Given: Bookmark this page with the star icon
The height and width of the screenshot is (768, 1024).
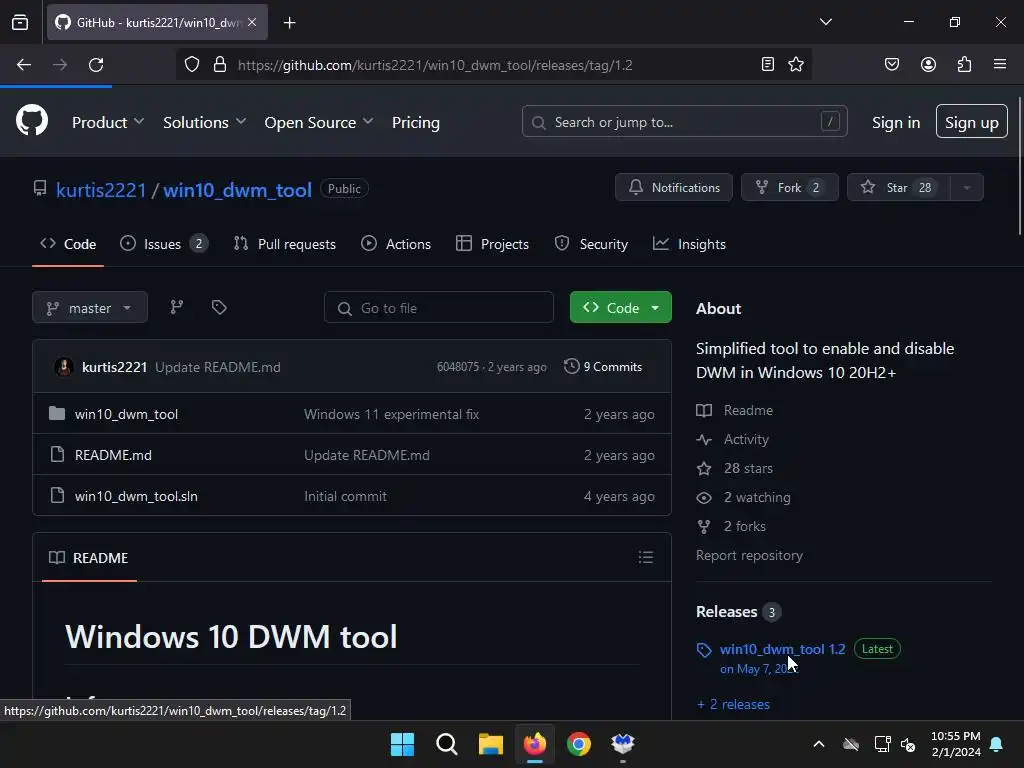Looking at the screenshot, I should point(795,64).
